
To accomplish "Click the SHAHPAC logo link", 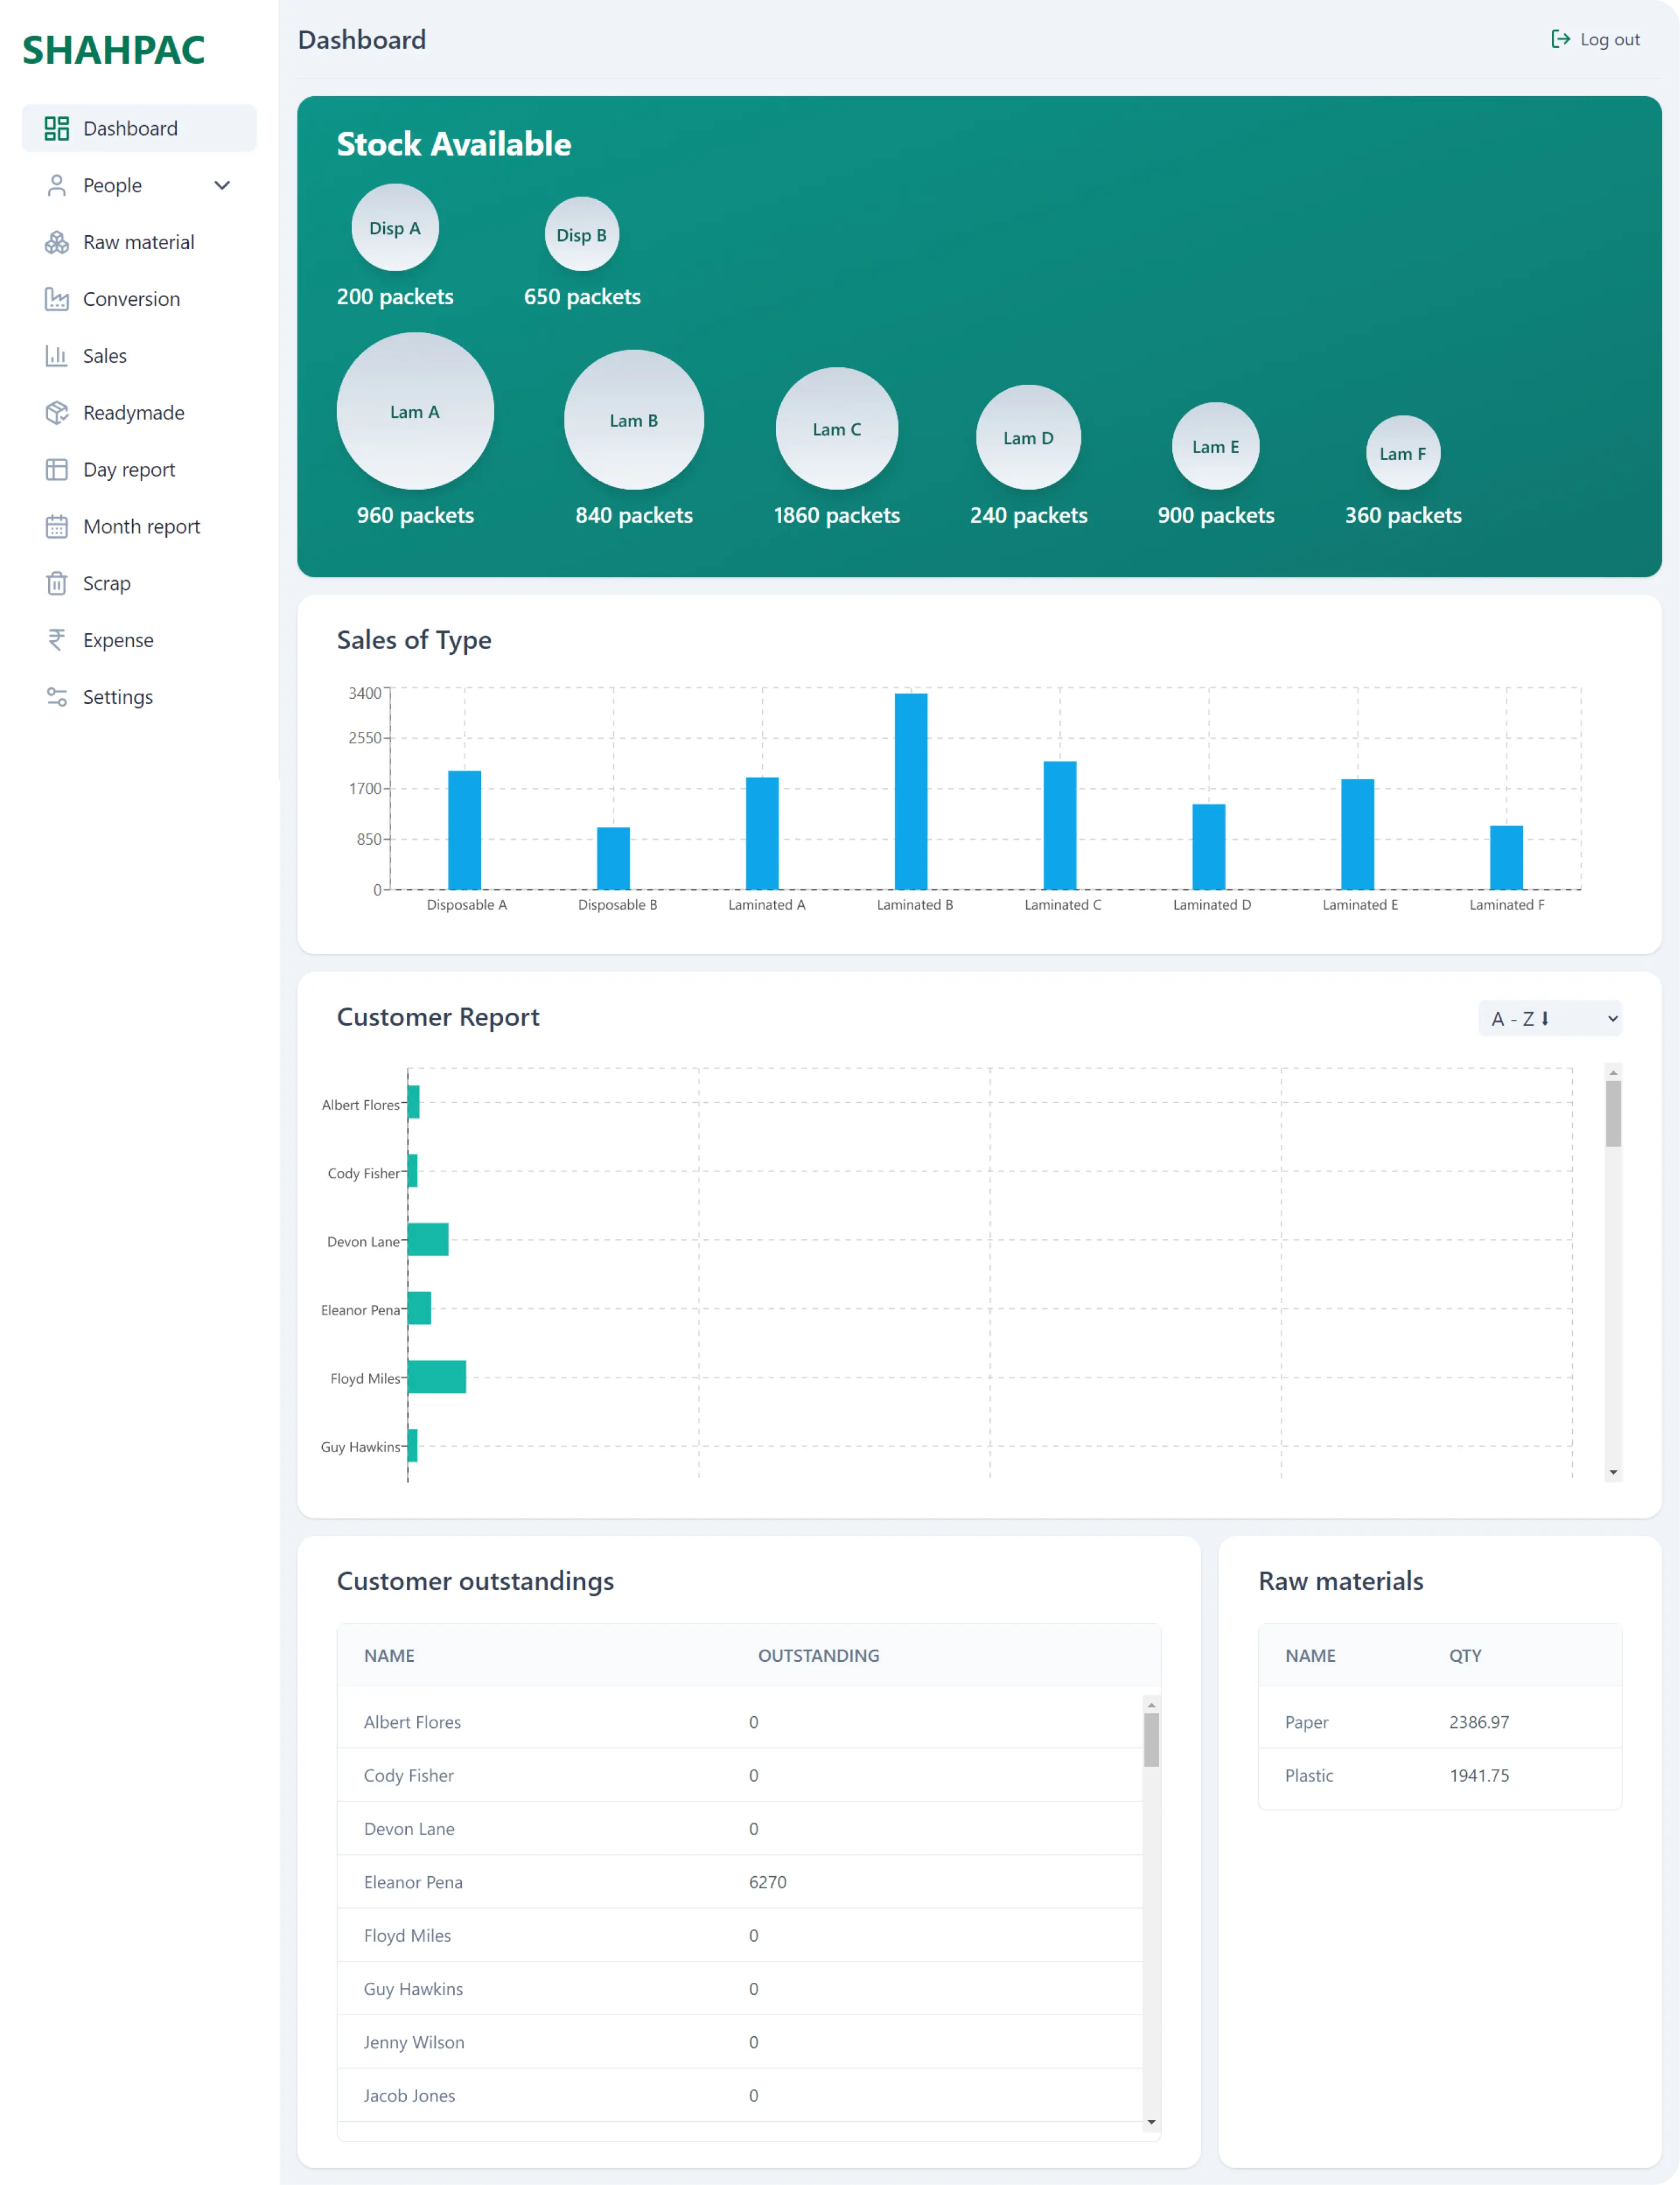I will 113,50.
